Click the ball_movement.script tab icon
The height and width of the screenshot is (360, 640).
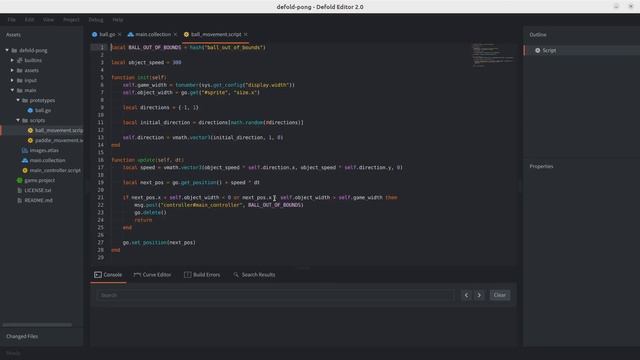pyautogui.click(x=186, y=35)
